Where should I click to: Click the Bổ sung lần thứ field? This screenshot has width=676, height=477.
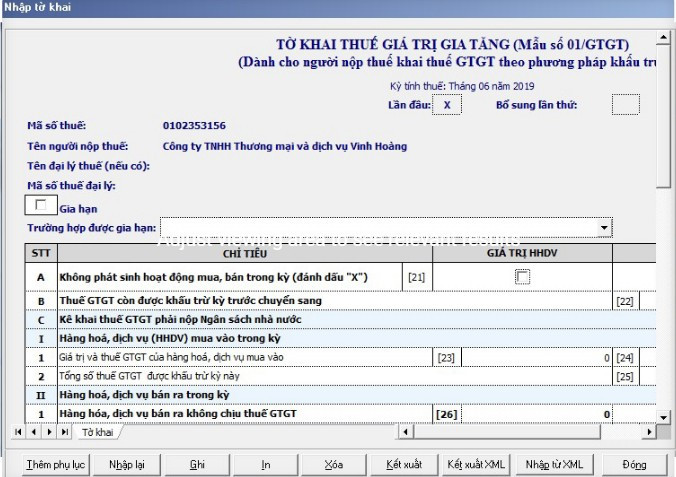pyautogui.click(x=626, y=105)
